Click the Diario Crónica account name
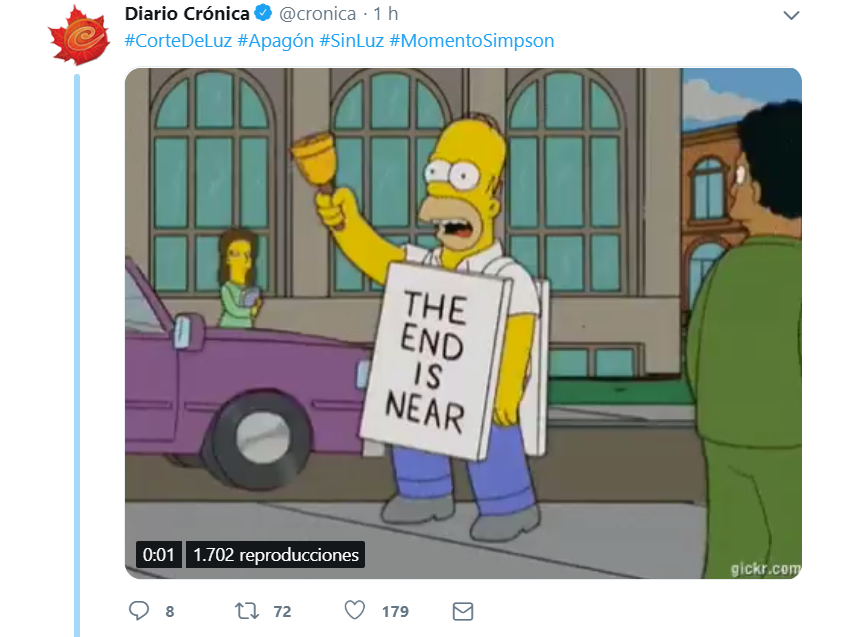Screen dimensions: 853x637 [x=187, y=14]
